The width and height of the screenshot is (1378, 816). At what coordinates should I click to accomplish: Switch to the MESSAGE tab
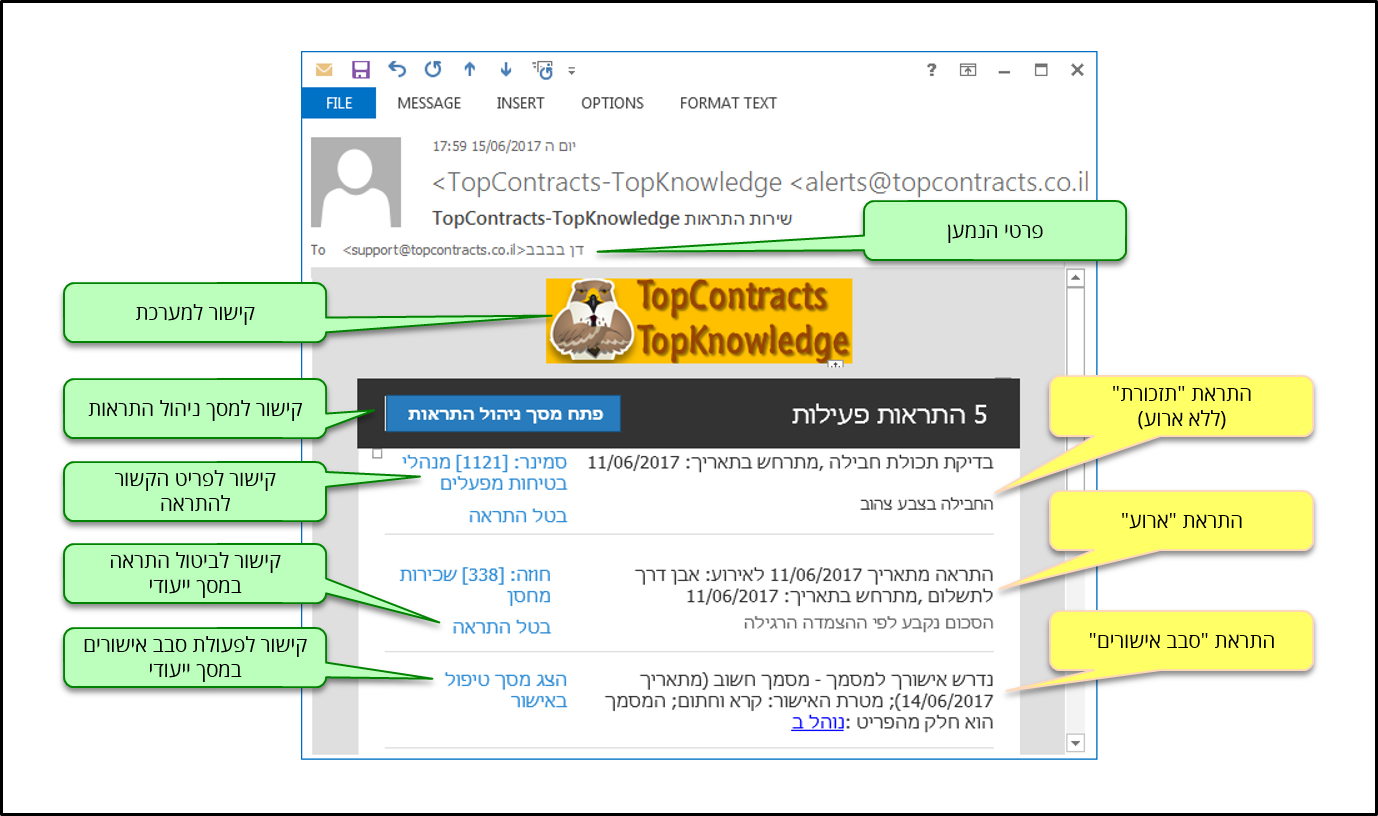click(x=429, y=103)
